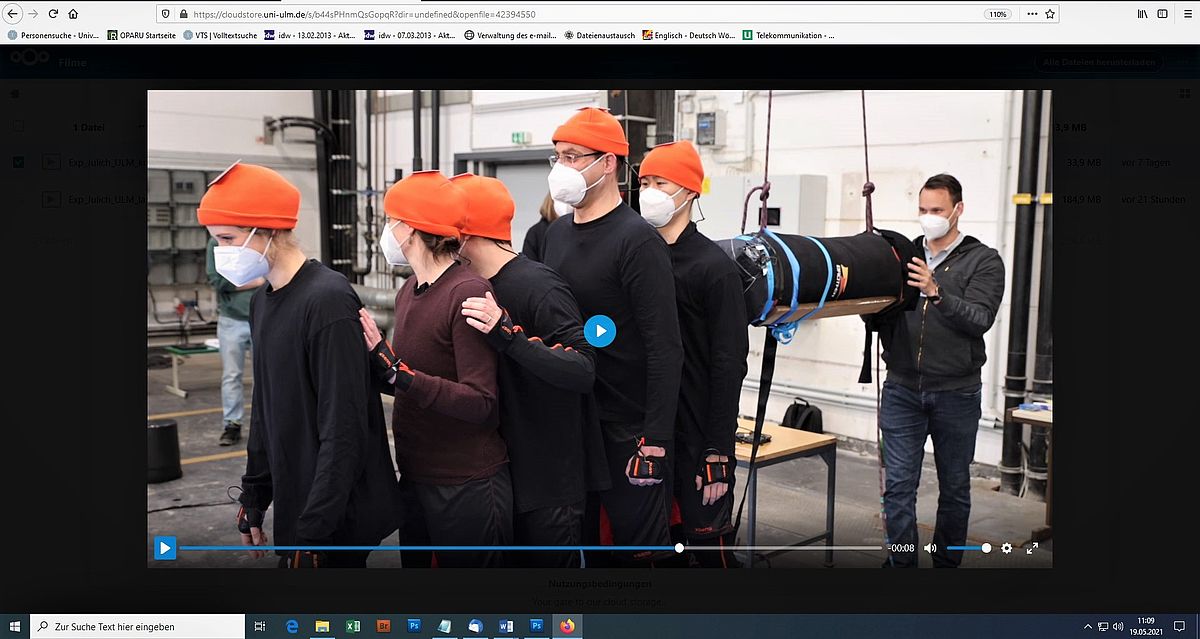Open Verwaltung des e-mail bookmark
This screenshot has height=639, width=1200.
tap(511, 35)
